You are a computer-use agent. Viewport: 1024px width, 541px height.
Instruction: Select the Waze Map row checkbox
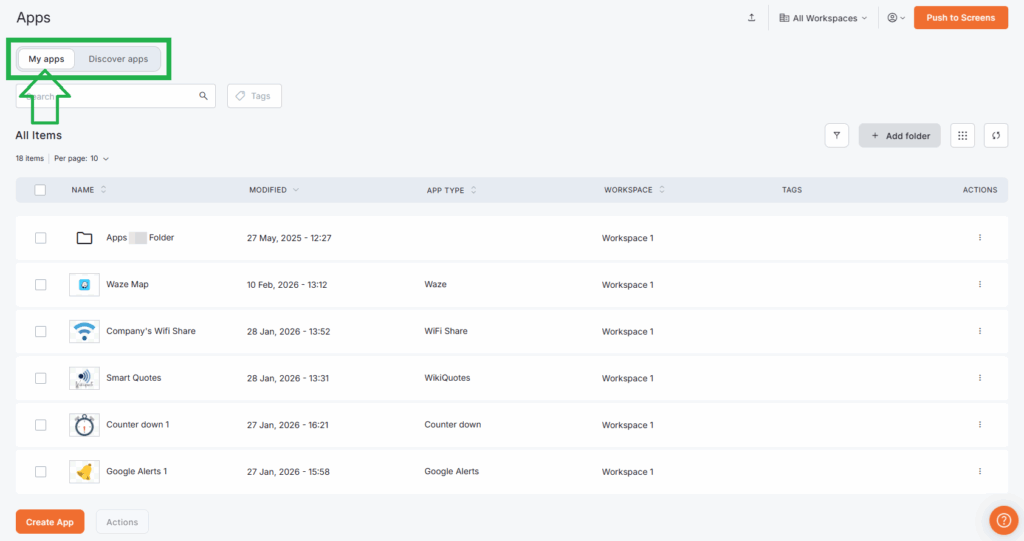click(40, 284)
